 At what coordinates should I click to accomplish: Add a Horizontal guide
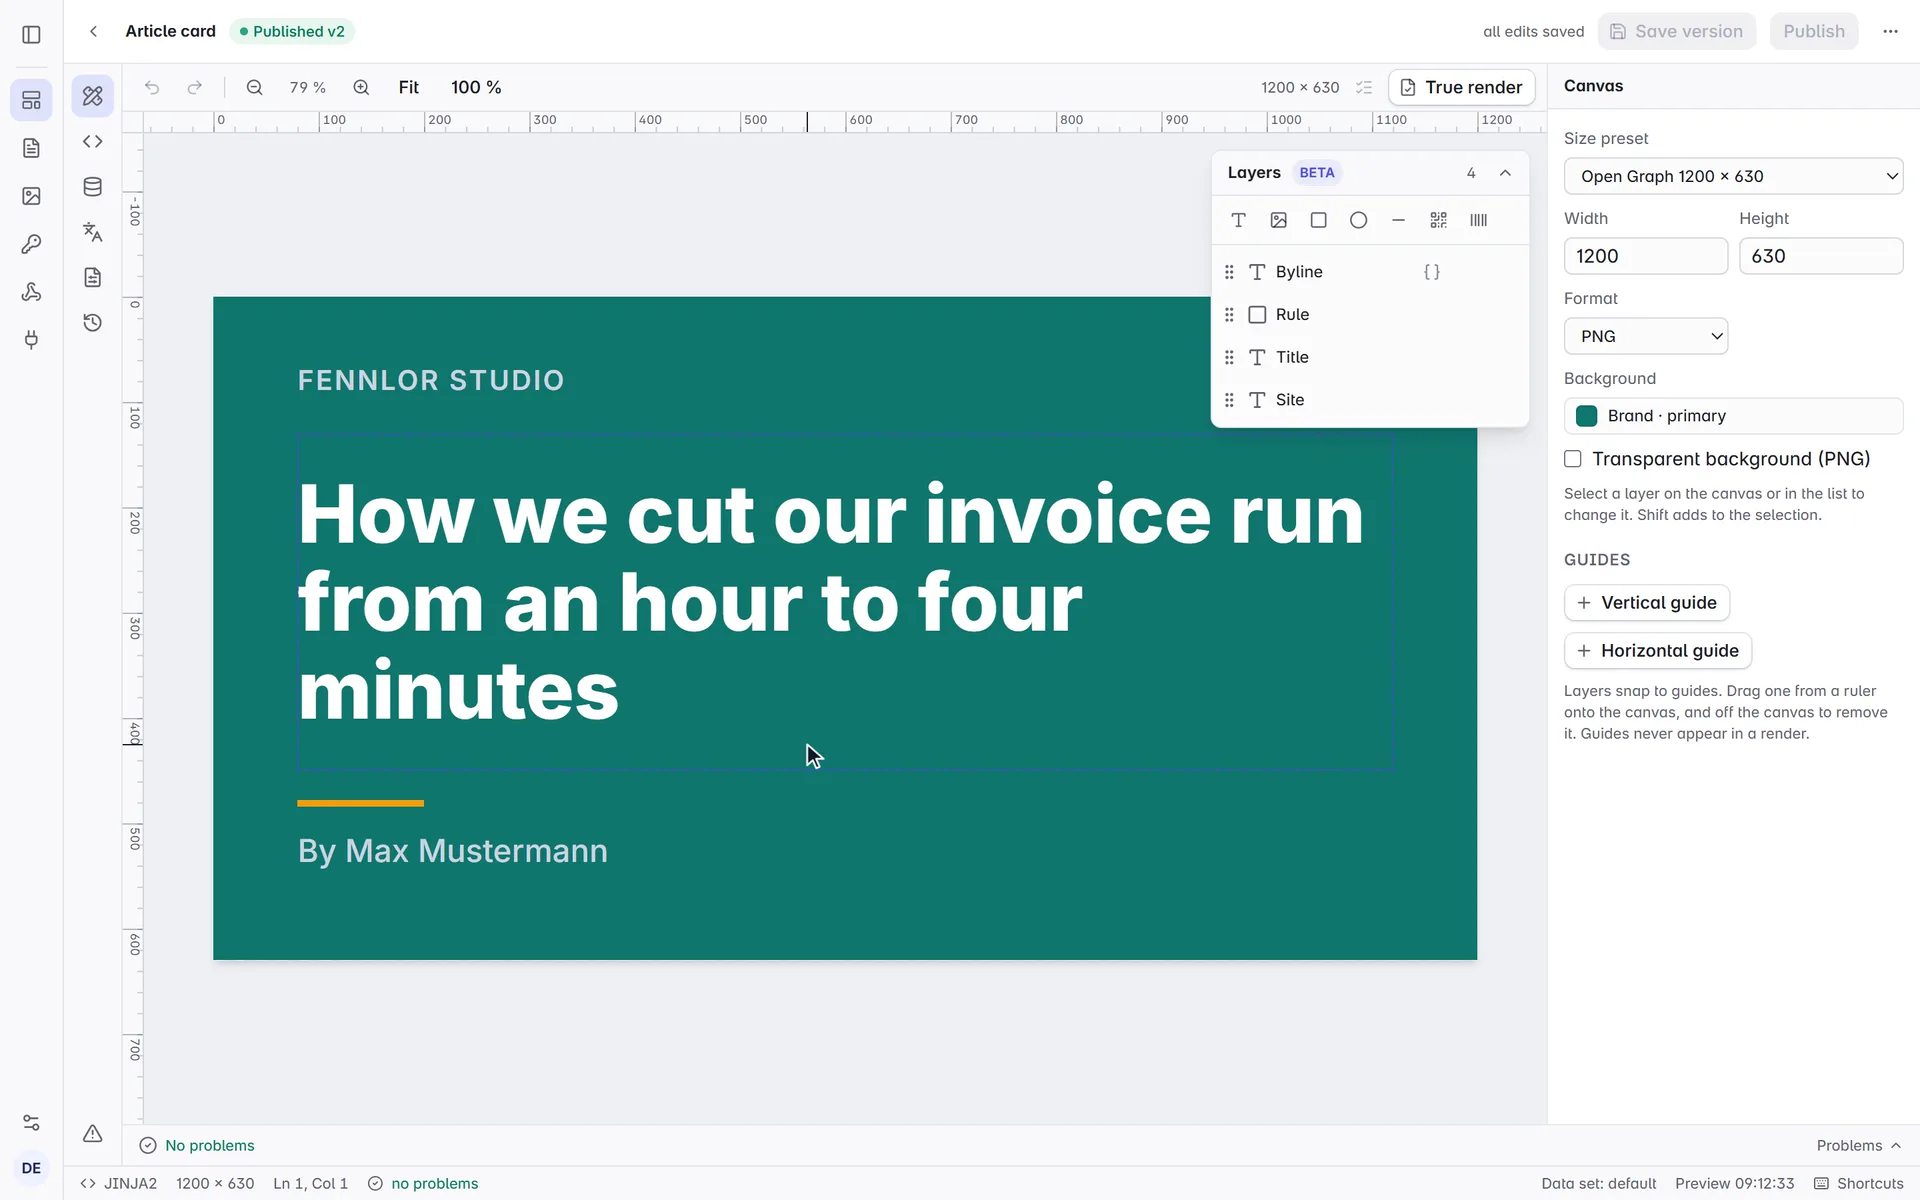[1657, 651]
